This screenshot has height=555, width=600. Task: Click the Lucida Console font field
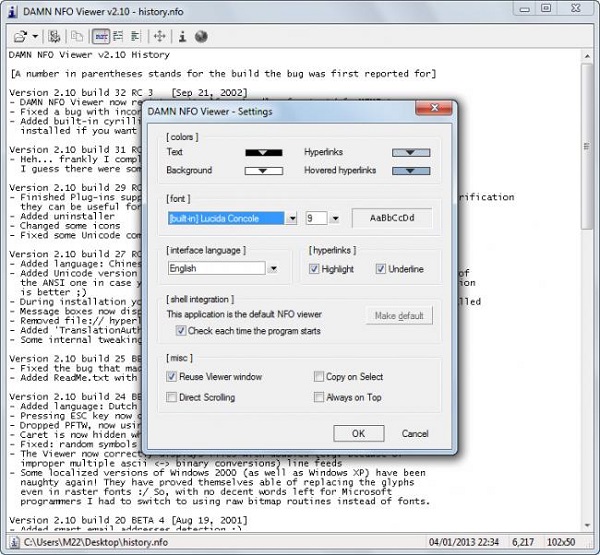tap(226, 219)
